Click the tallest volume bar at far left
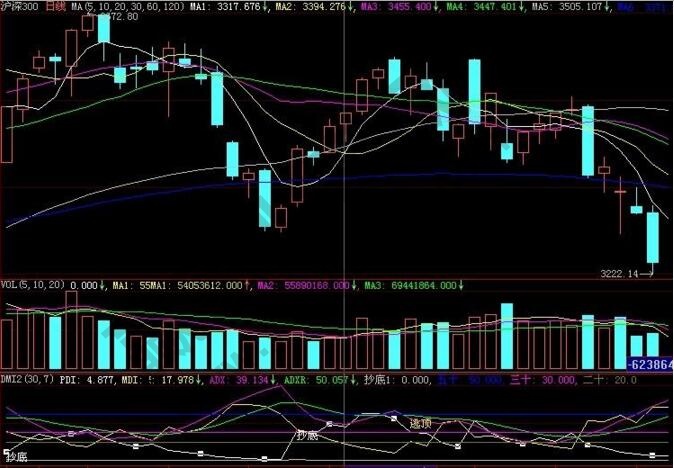 click(71, 330)
